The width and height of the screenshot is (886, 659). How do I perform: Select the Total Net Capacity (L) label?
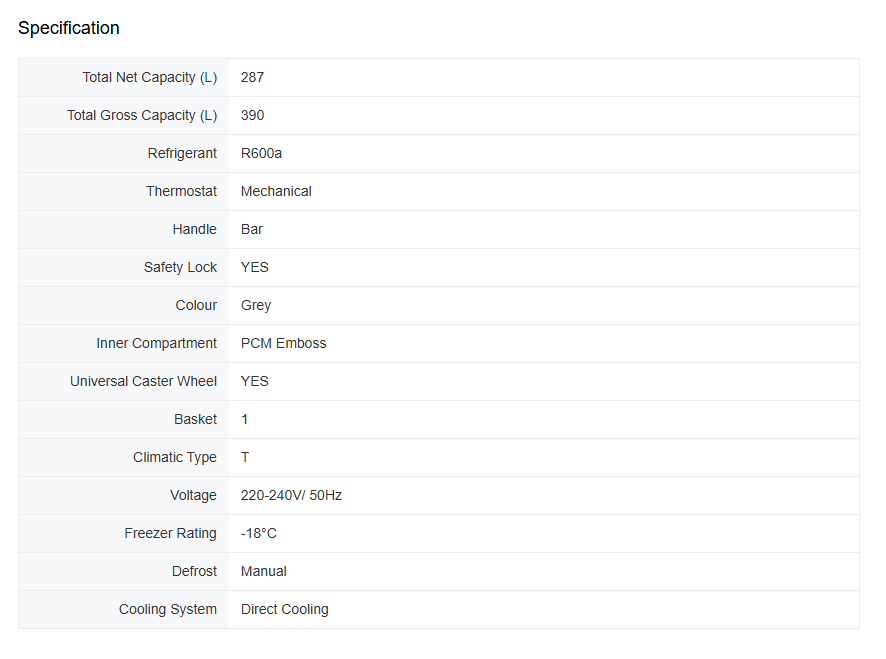(x=150, y=77)
